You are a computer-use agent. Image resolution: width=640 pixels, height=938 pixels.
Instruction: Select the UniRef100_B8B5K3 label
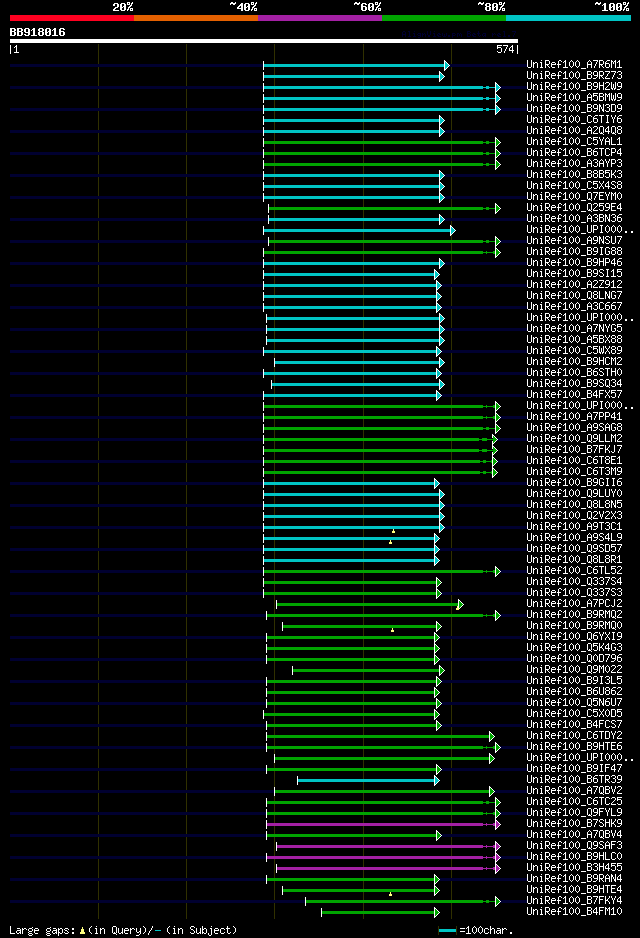574,175
